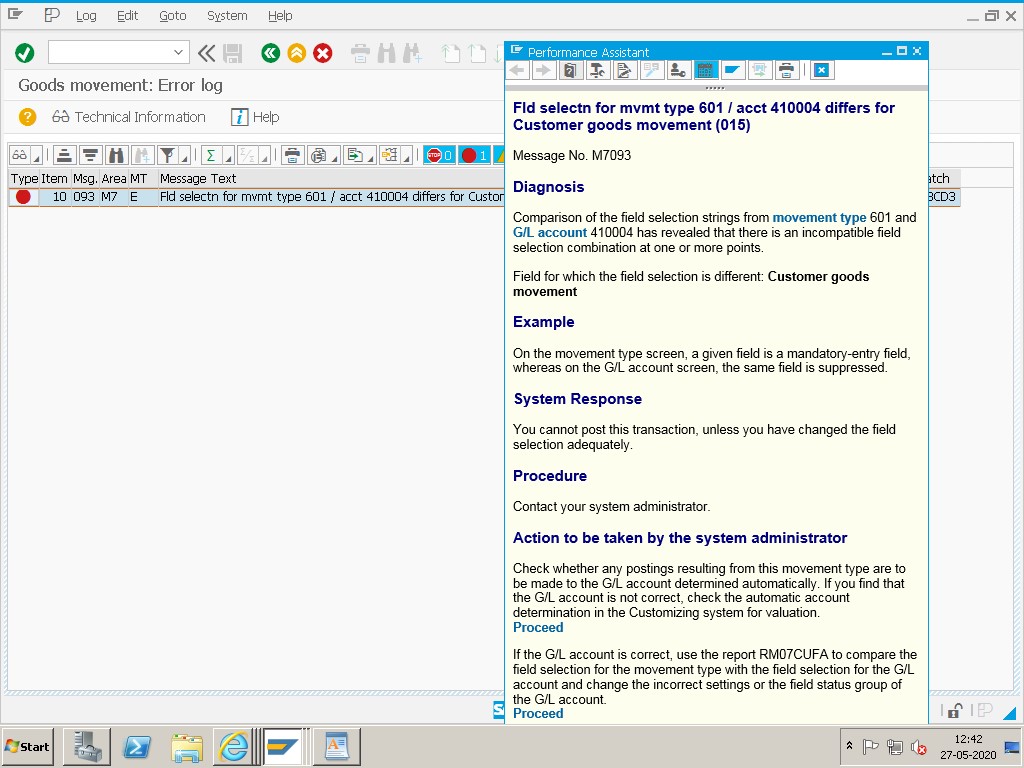Click the Application Help icon in Performance Assistant
This screenshot has height=768, width=1024.
pyautogui.click(x=570, y=70)
